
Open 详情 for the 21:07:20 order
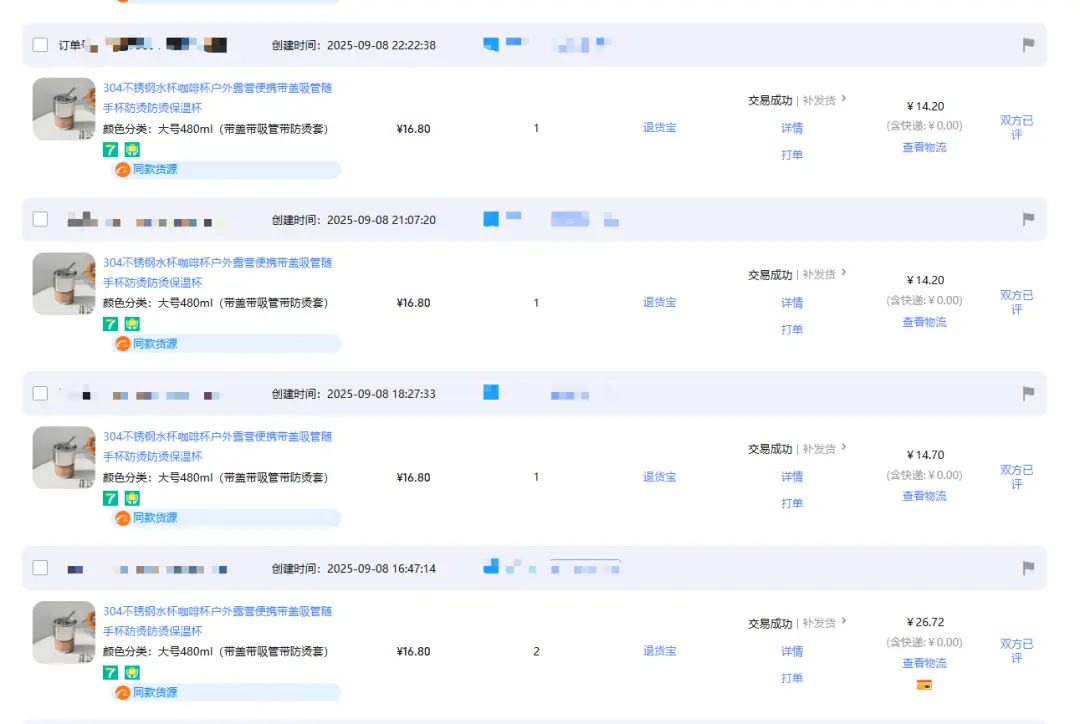point(792,303)
